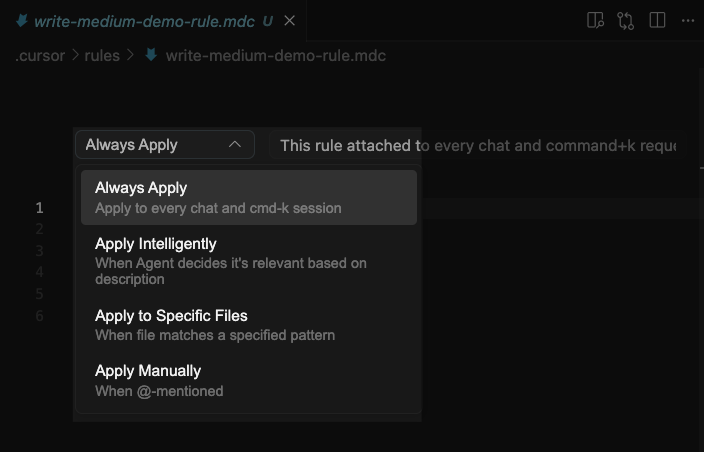704x452 pixels.
Task: Click the rule description text field
Action: click(x=478, y=145)
